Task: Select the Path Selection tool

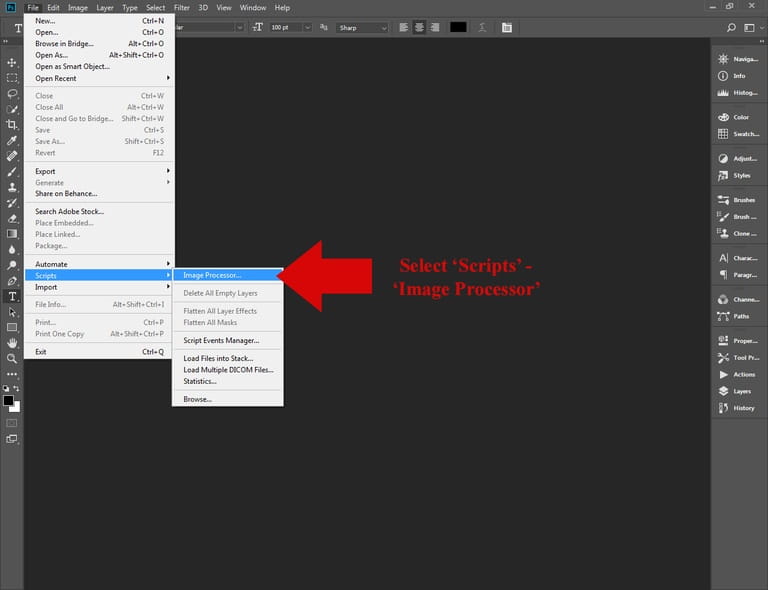Action: click(x=12, y=312)
